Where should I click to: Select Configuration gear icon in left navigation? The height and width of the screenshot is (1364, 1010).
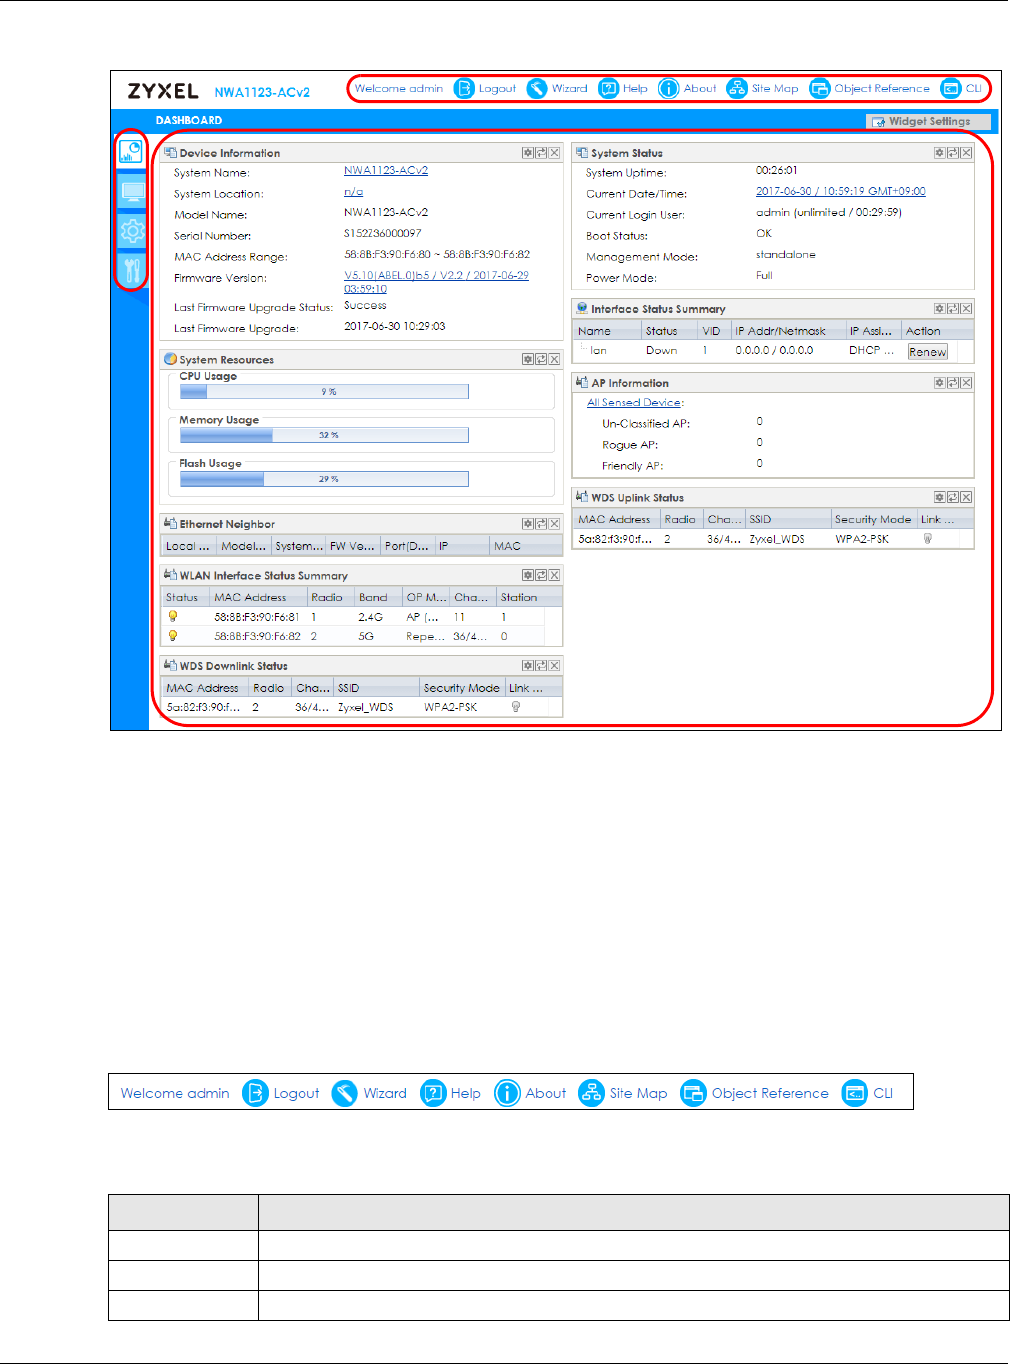(x=131, y=231)
